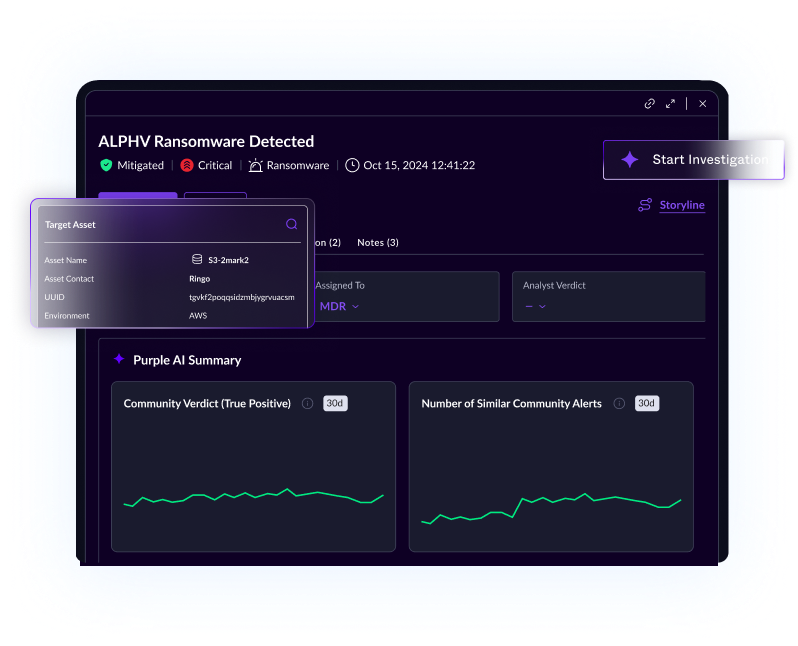This screenshot has width=798, height=646.
Task: Expand the alert panel to fullscreen
Action: point(671,103)
